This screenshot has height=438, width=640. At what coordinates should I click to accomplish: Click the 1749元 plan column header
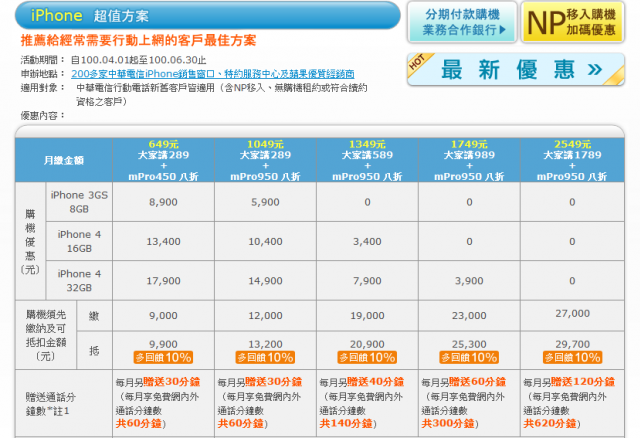point(469,160)
